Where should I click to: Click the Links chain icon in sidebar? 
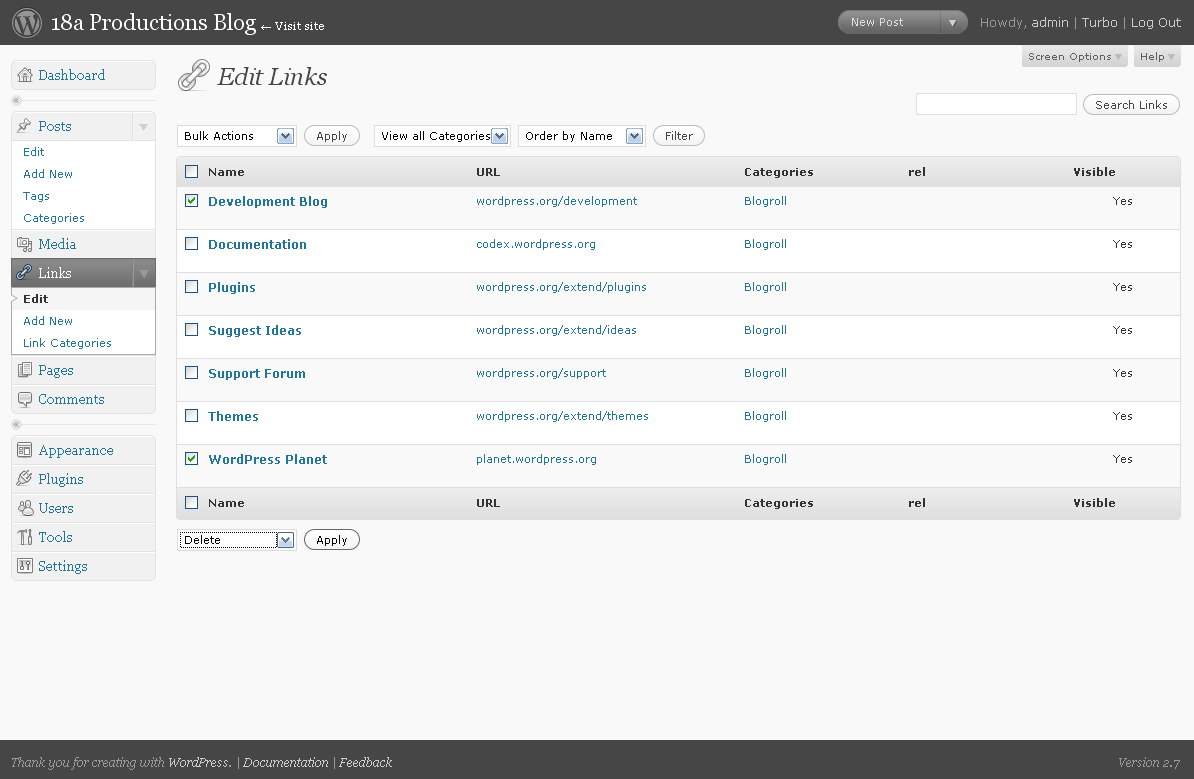point(25,273)
